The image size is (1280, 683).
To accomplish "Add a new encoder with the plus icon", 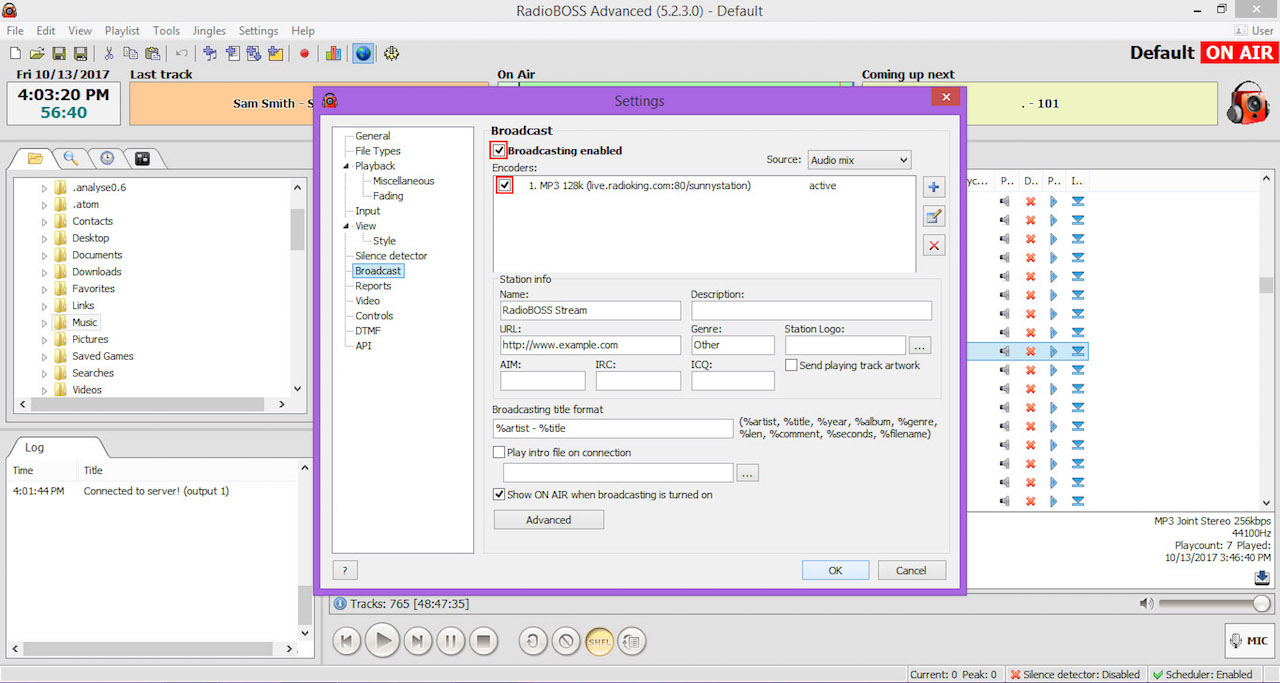I will 934,187.
